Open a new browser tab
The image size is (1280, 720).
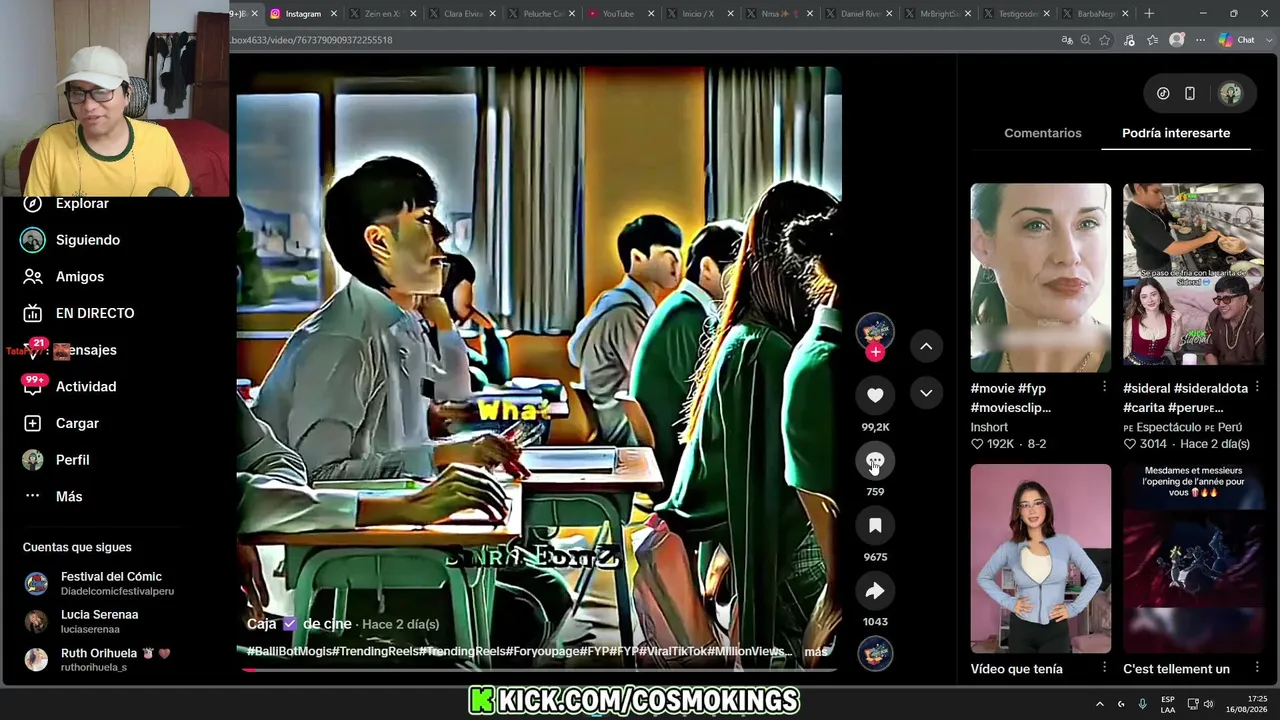(1149, 14)
